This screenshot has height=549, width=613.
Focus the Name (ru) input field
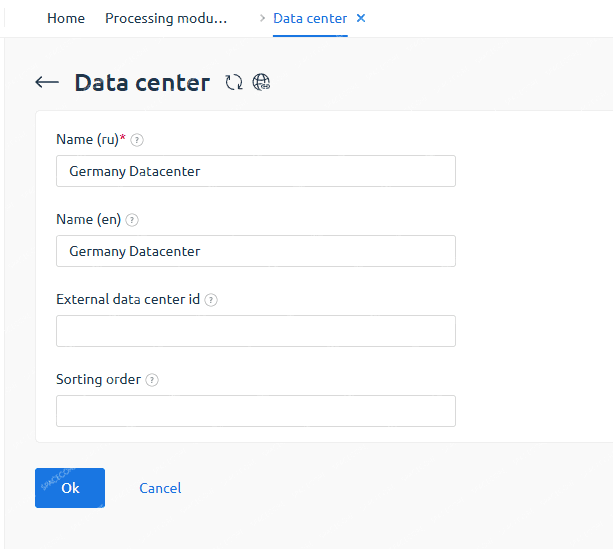point(256,171)
